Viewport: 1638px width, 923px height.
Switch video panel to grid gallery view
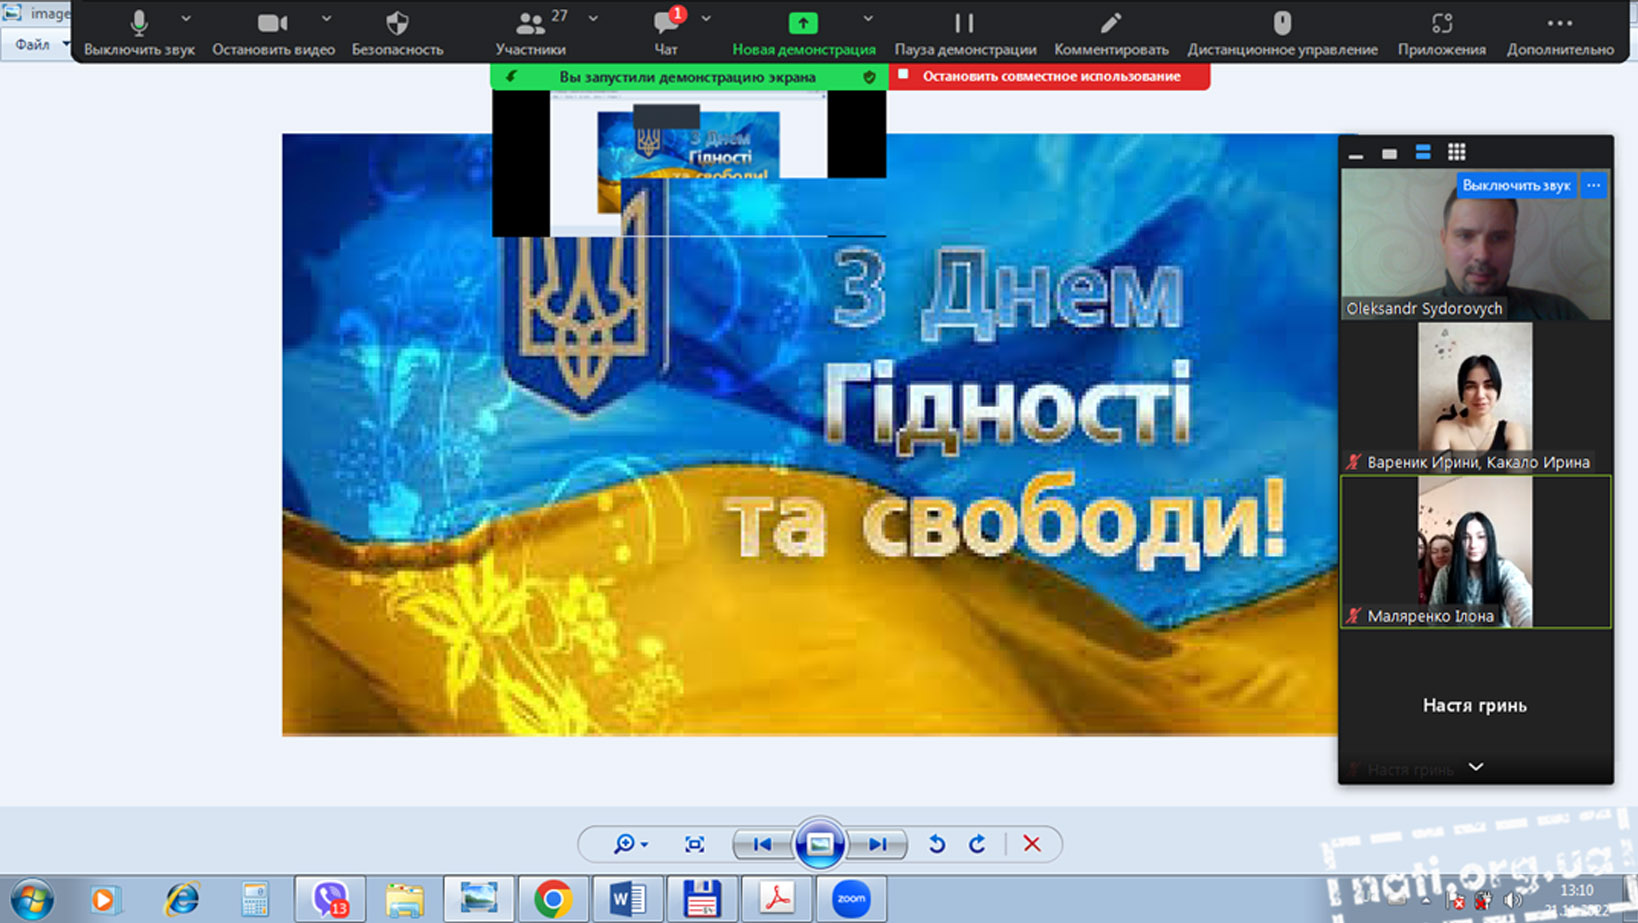pyautogui.click(x=1456, y=153)
